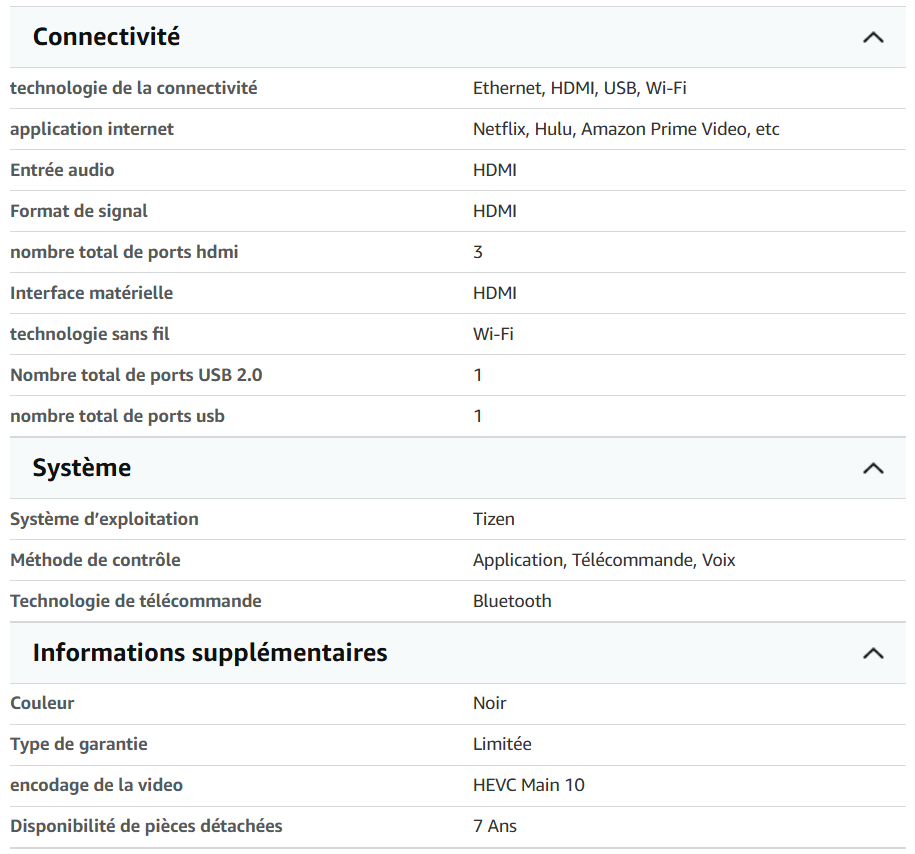Click the 'encodage de la video' label

coord(96,785)
